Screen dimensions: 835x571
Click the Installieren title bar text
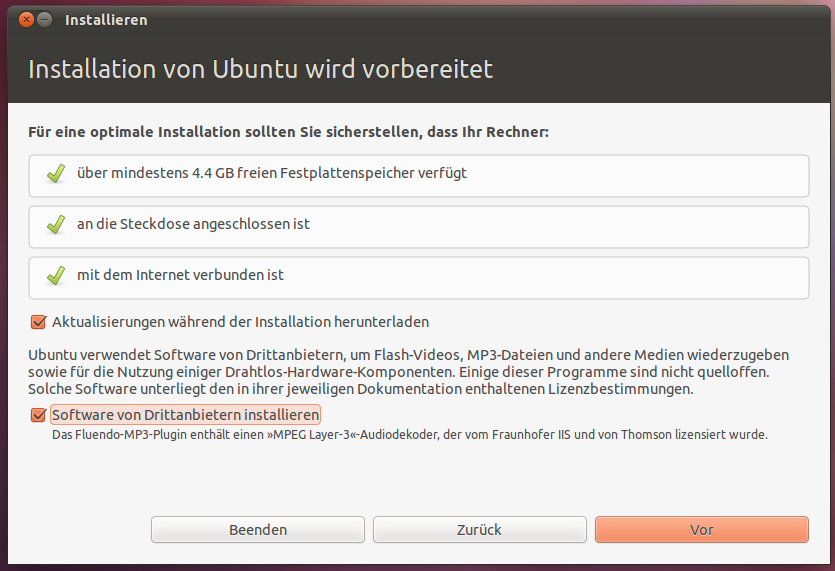106,20
